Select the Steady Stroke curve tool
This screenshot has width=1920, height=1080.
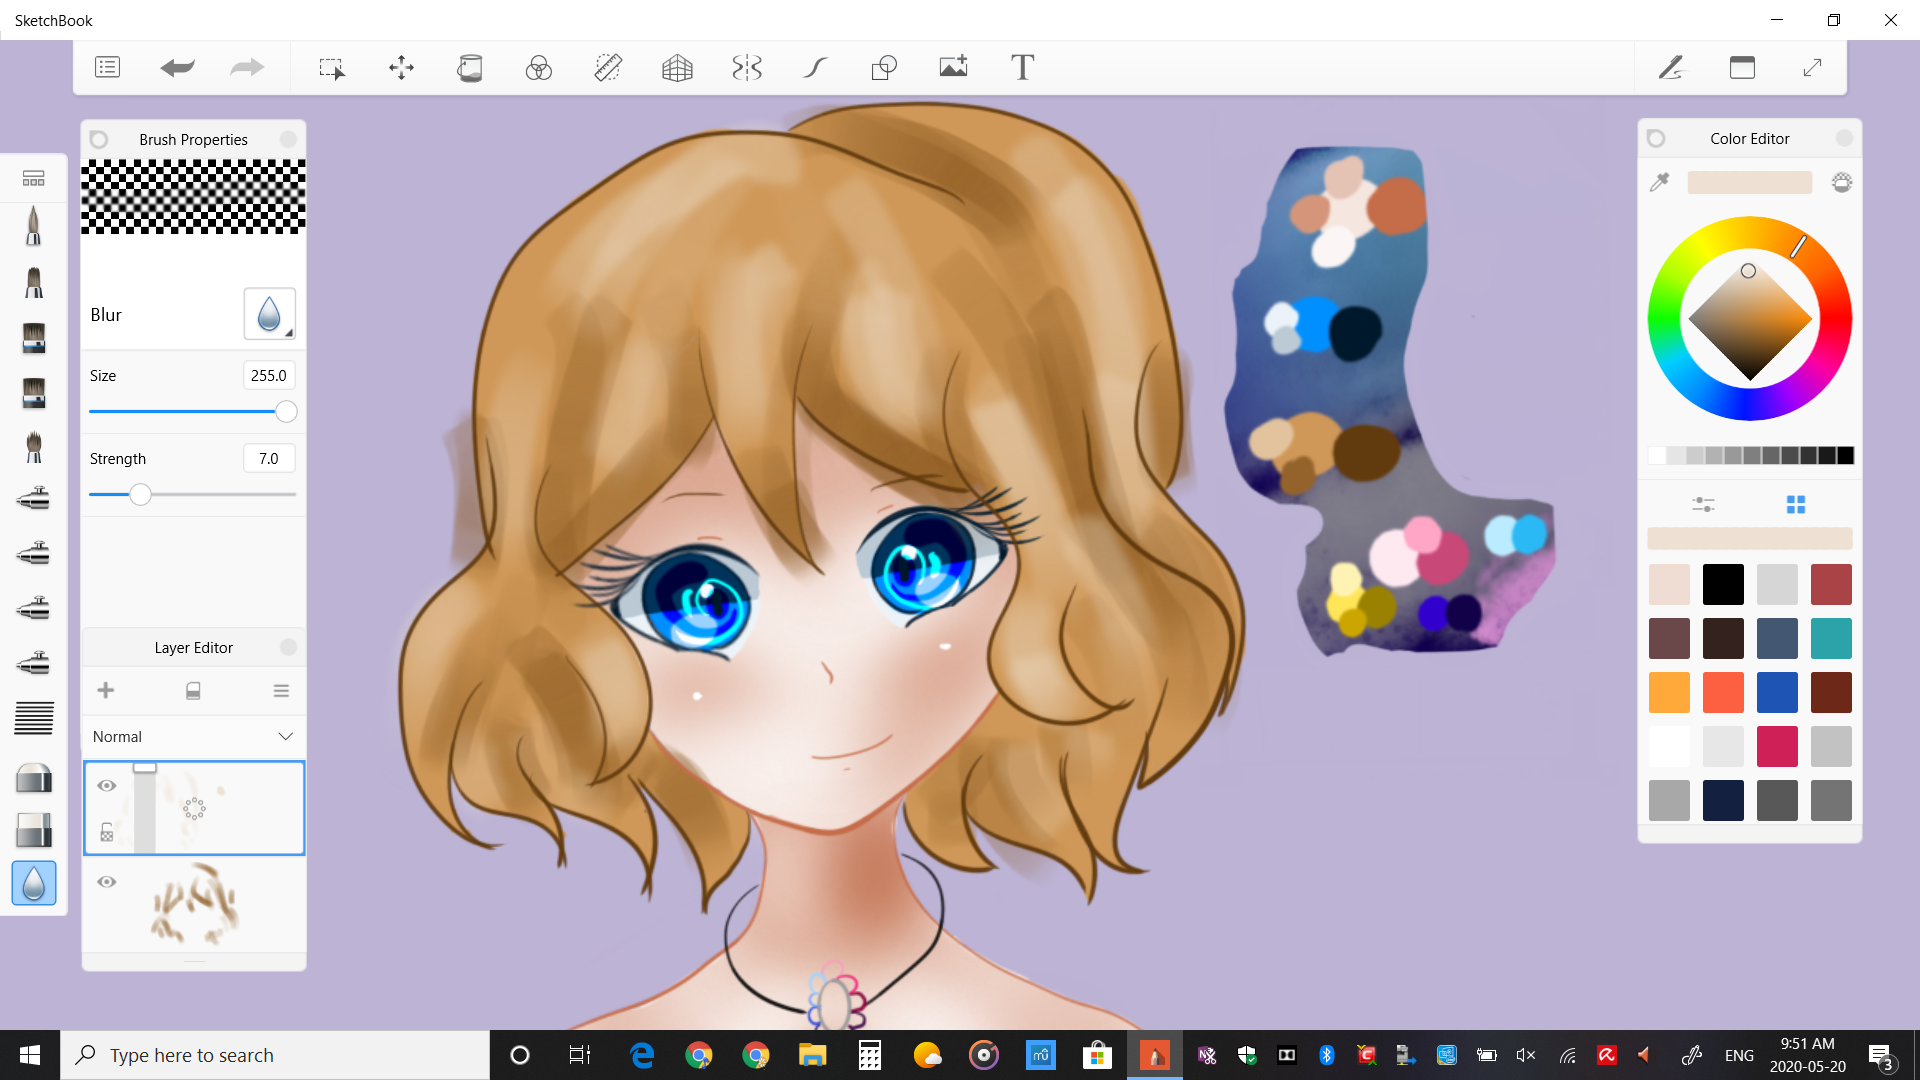[815, 67]
